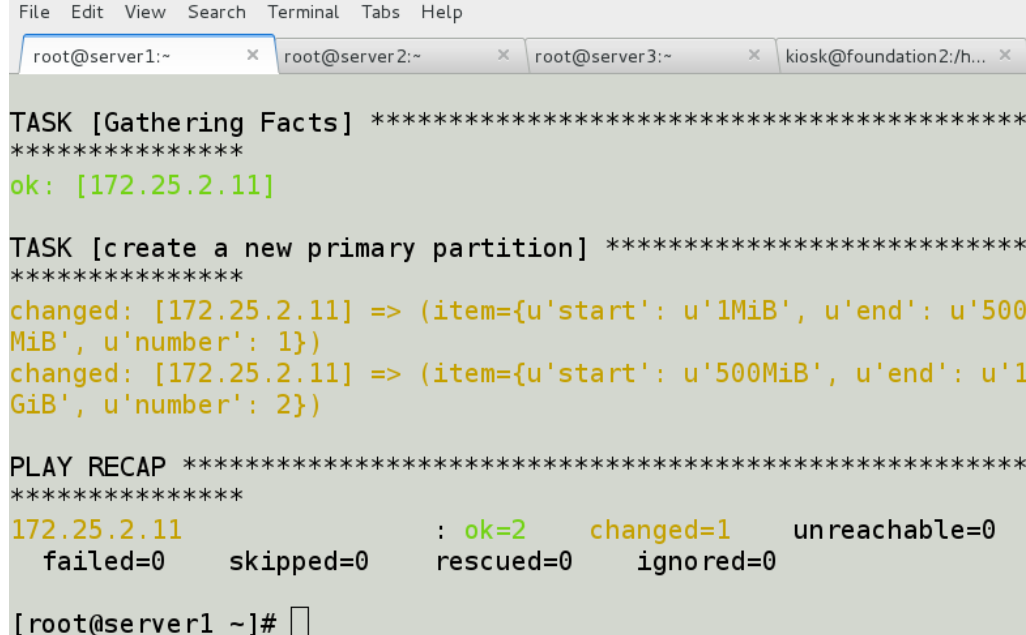Screen dimensions: 1026x635
Task: Open the Search menu
Action: point(217,12)
